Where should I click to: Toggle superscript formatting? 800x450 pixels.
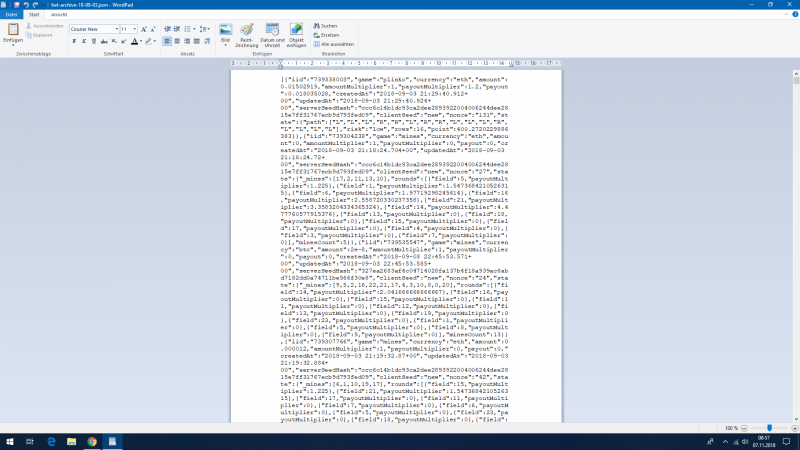[123, 41]
